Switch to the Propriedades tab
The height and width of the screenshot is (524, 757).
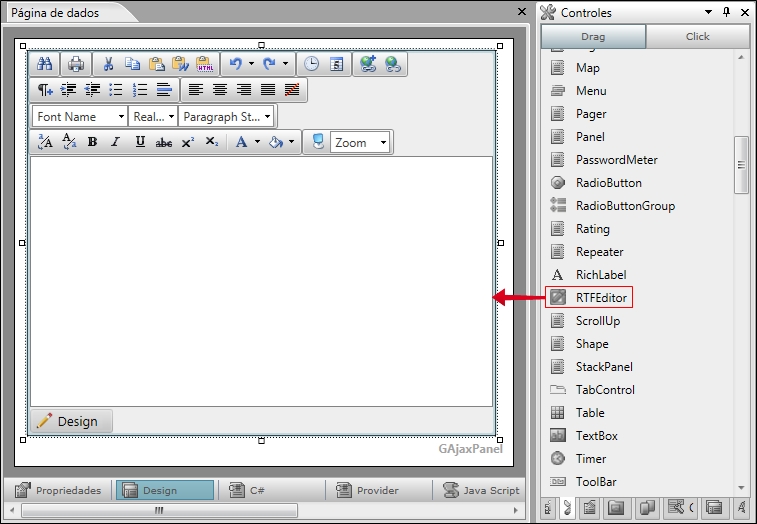pyautogui.click(x=59, y=491)
